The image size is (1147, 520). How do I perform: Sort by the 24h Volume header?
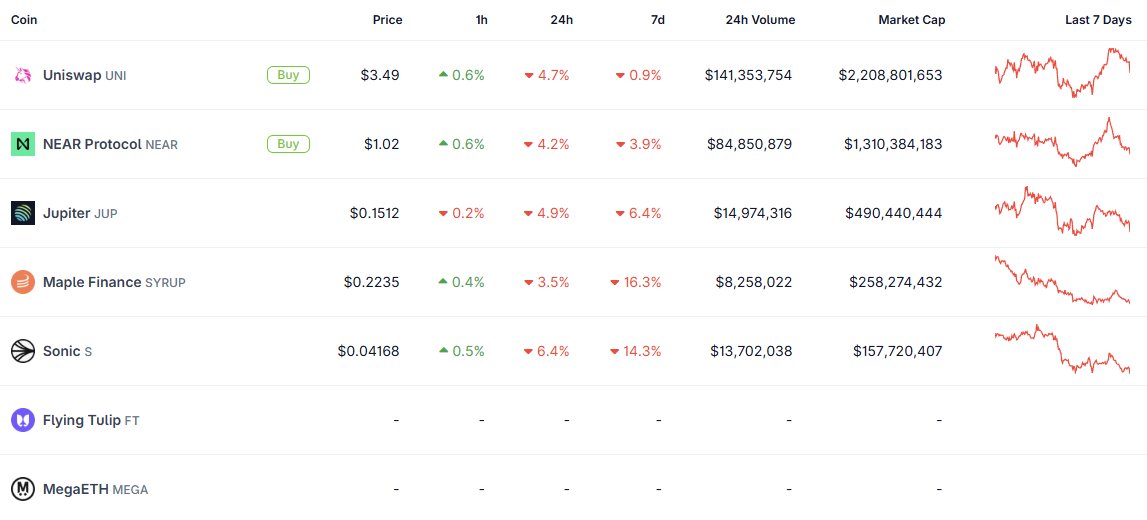pyautogui.click(x=758, y=20)
